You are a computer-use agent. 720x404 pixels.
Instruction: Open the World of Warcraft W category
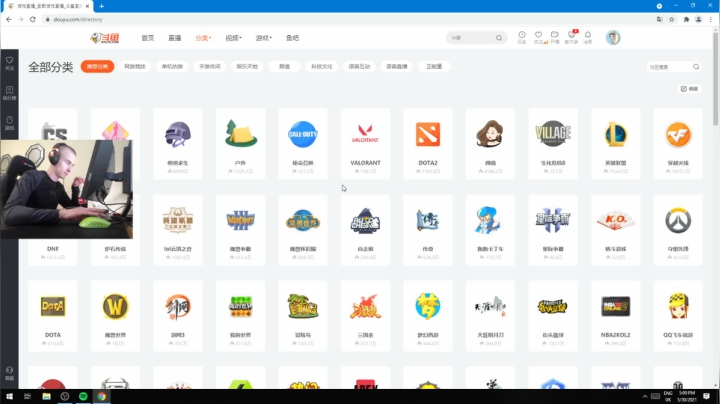115,316
